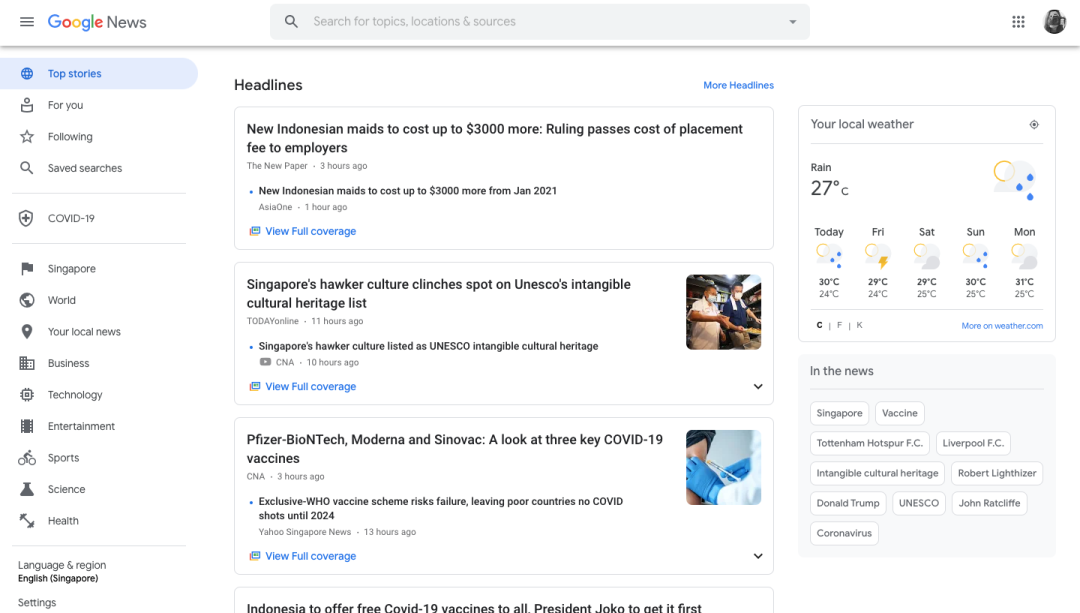Image resolution: width=1080 pixels, height=613 pixels.
Task: Switch temperature unit to Fahrenheit
Action: (x=839, y=325)
